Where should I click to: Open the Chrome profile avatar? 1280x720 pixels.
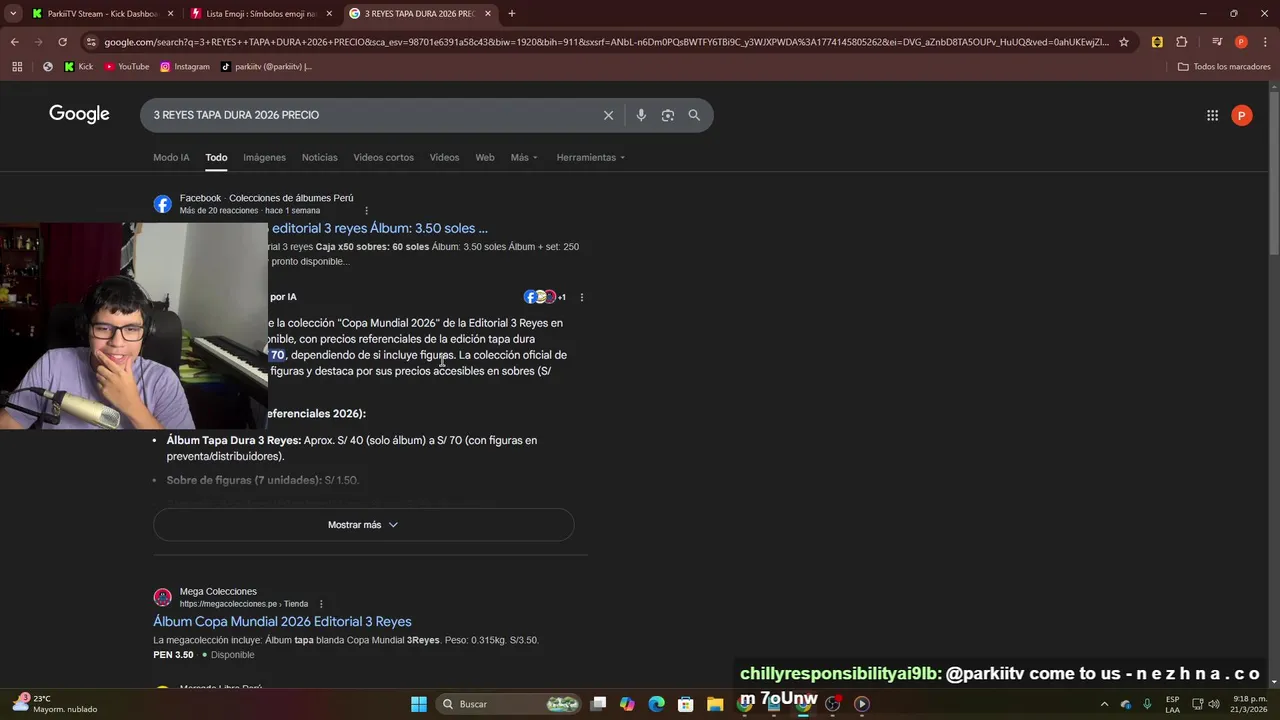(1241, 42)
